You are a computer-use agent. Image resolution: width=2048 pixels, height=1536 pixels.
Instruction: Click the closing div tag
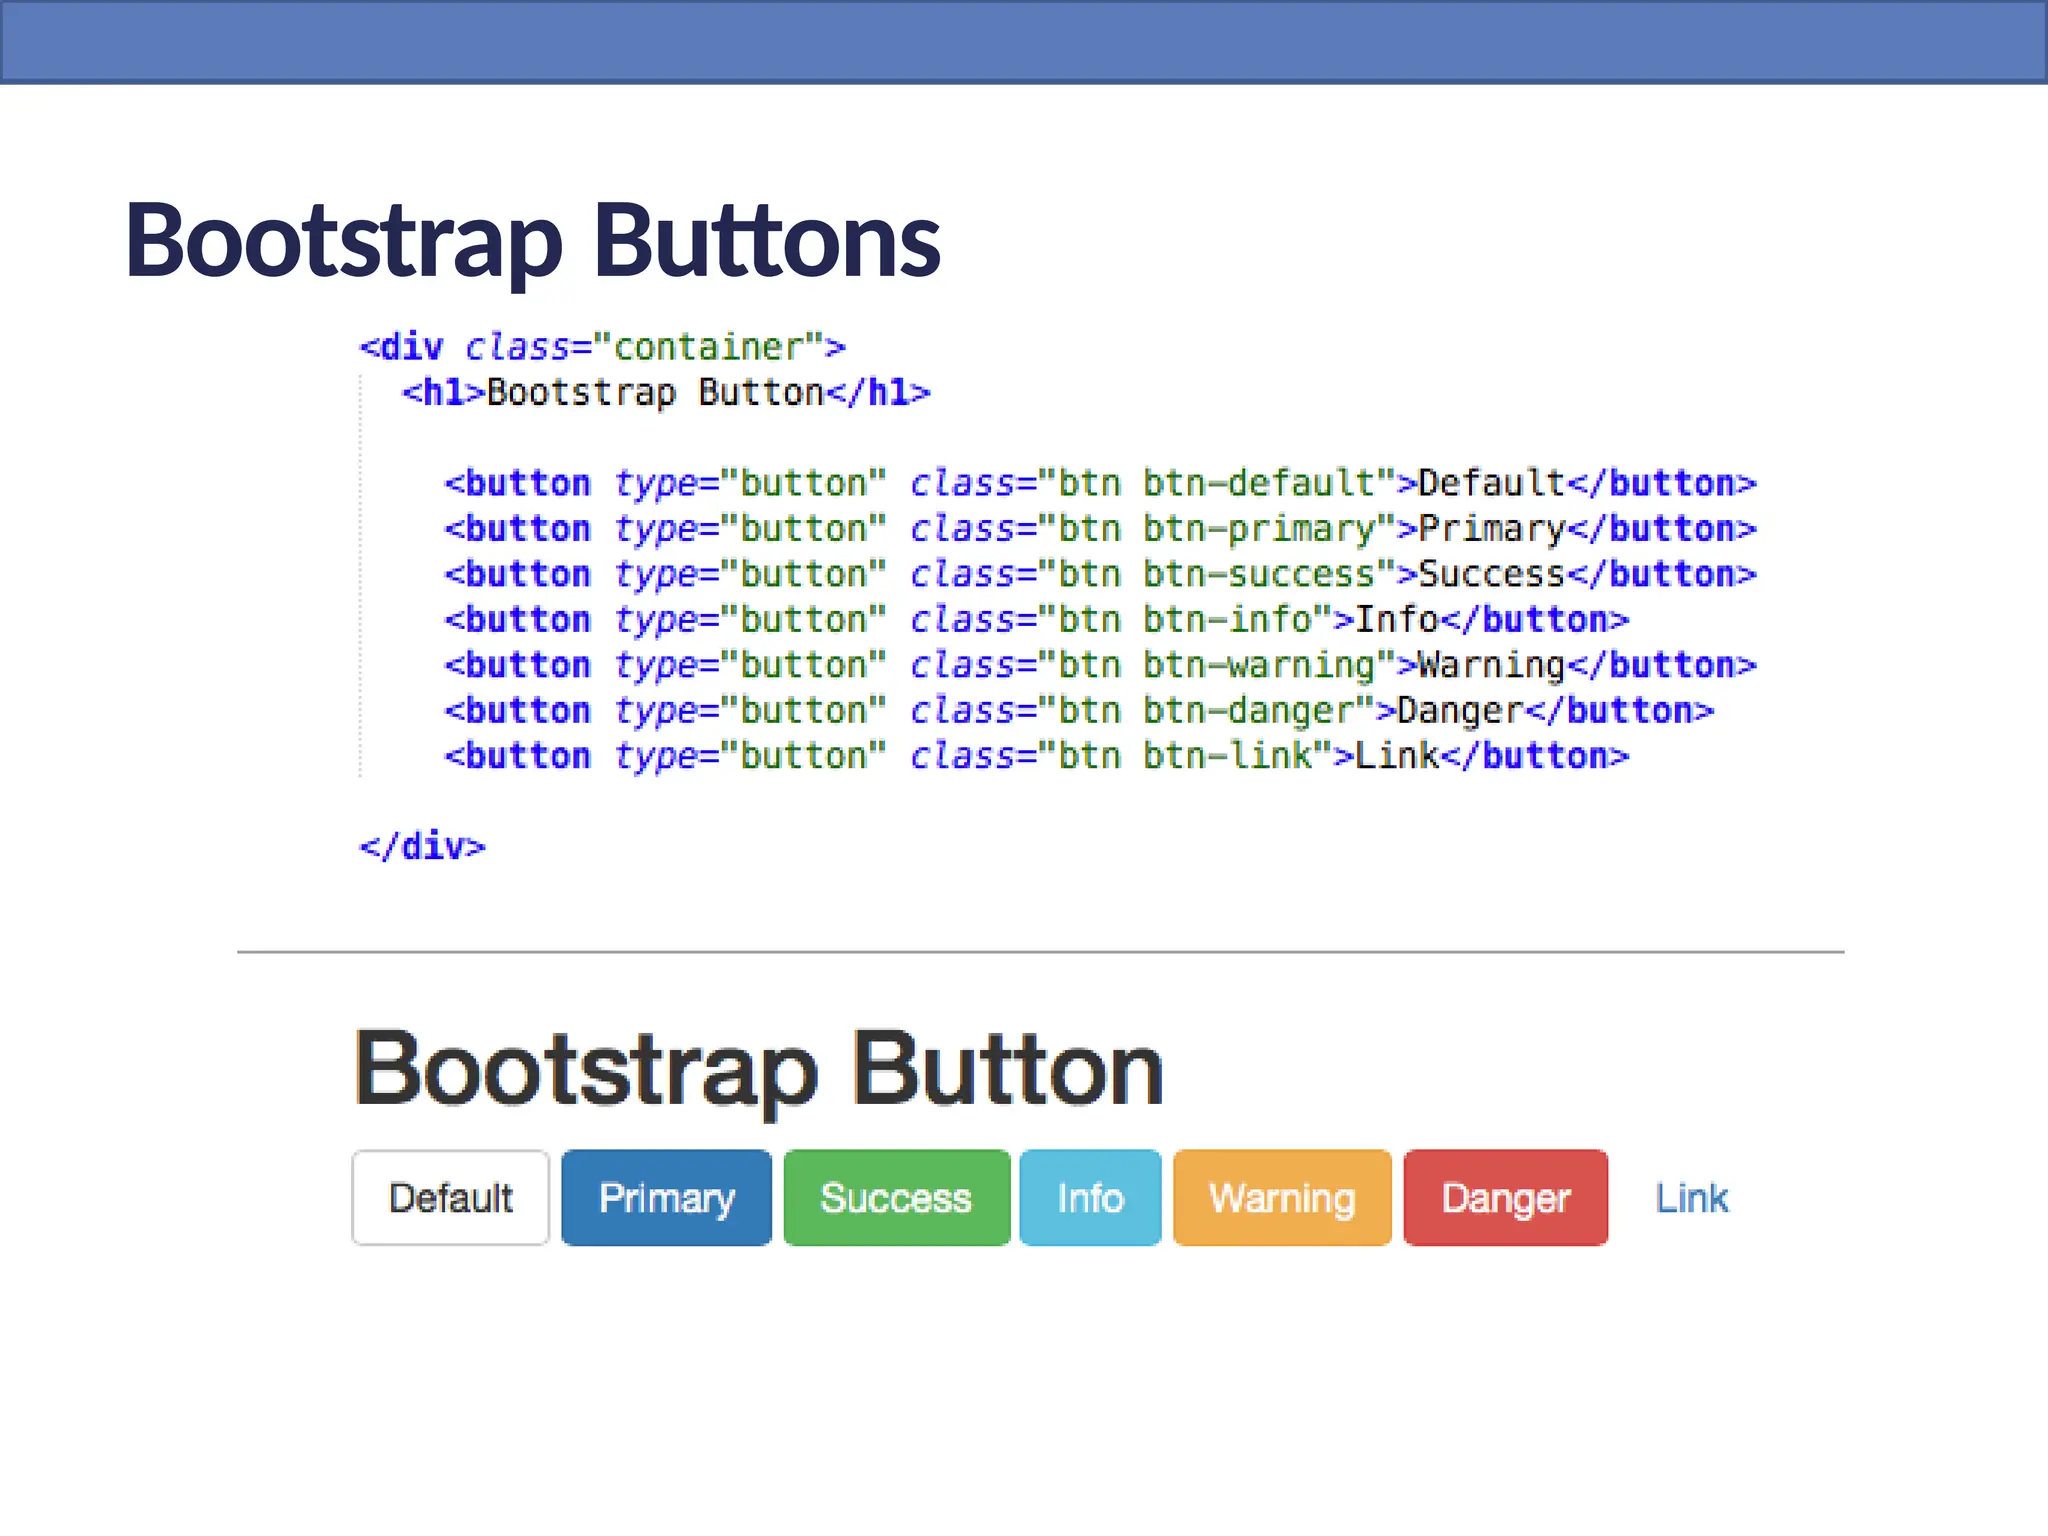(422, 846)
